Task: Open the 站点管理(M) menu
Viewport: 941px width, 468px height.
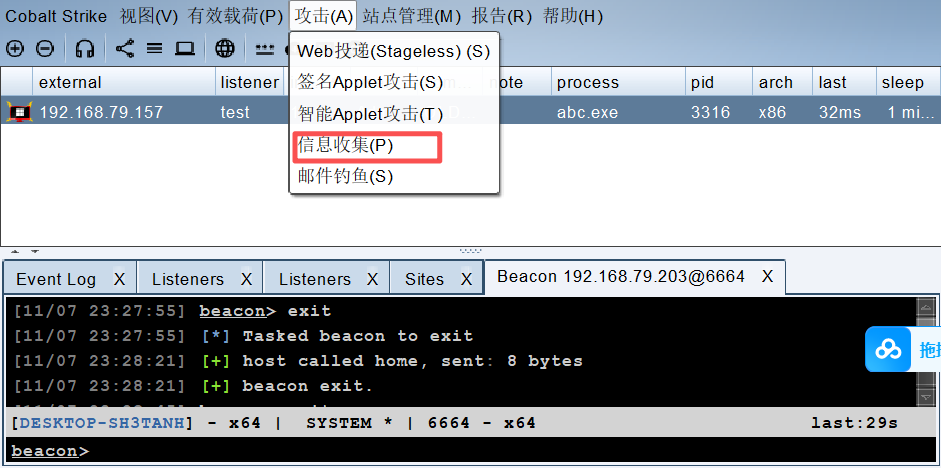Action: click(x=412, y=16)
